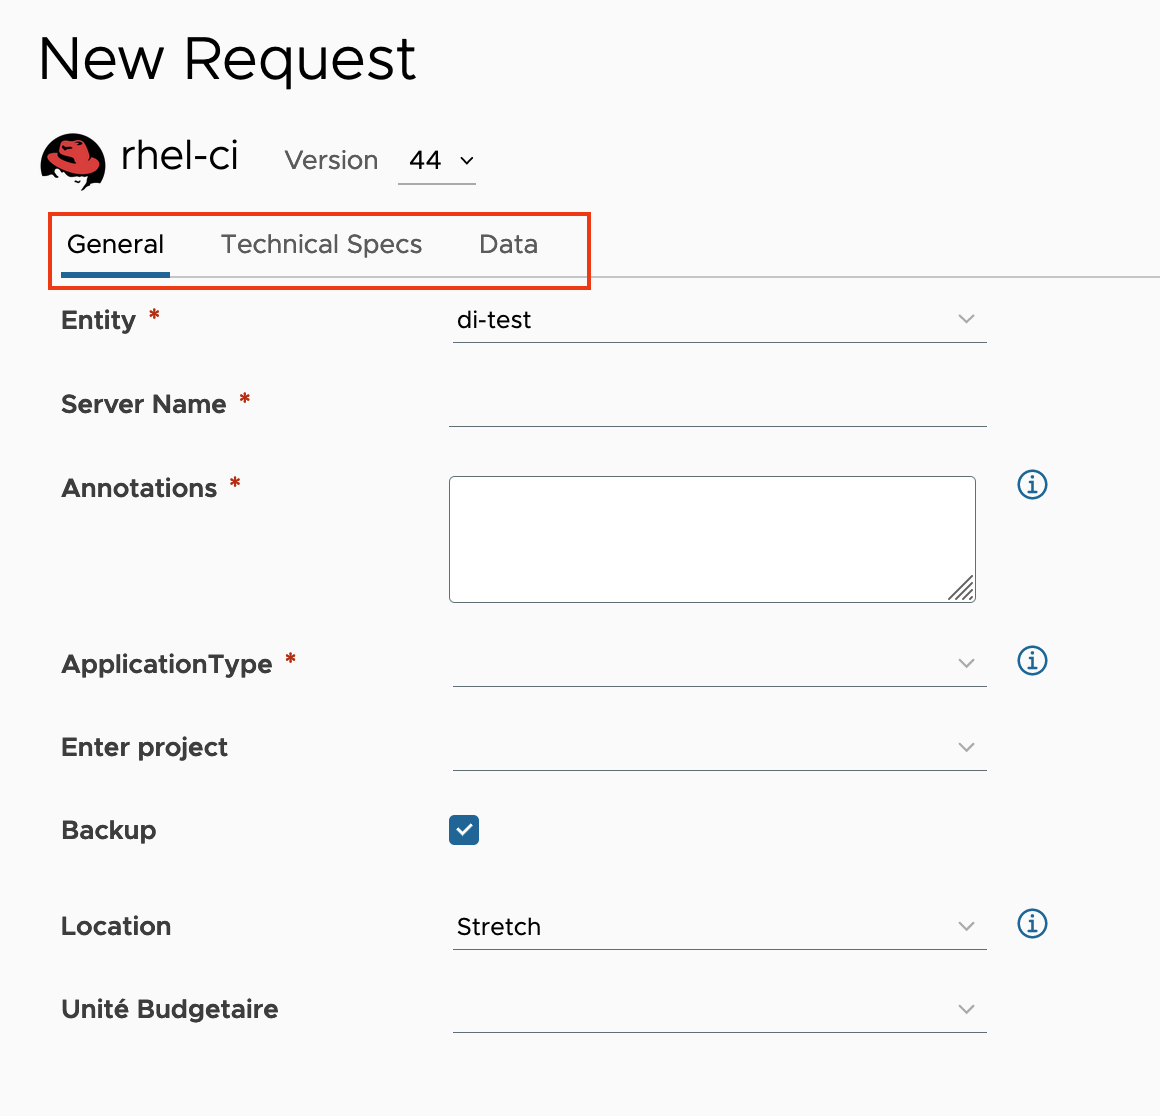Image resolution: width=1160 pixels, height=1116 pixels.
Task: Select the General tab
Action: point(115,245)
